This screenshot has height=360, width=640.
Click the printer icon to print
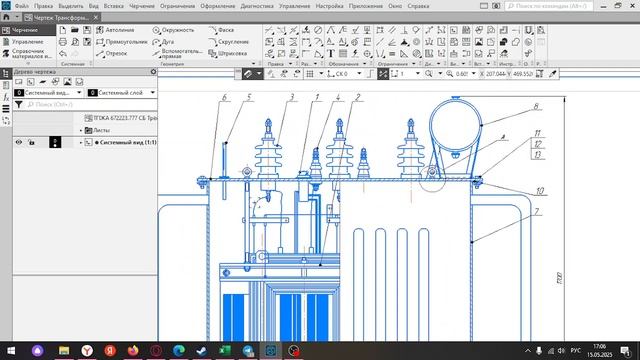62,42
